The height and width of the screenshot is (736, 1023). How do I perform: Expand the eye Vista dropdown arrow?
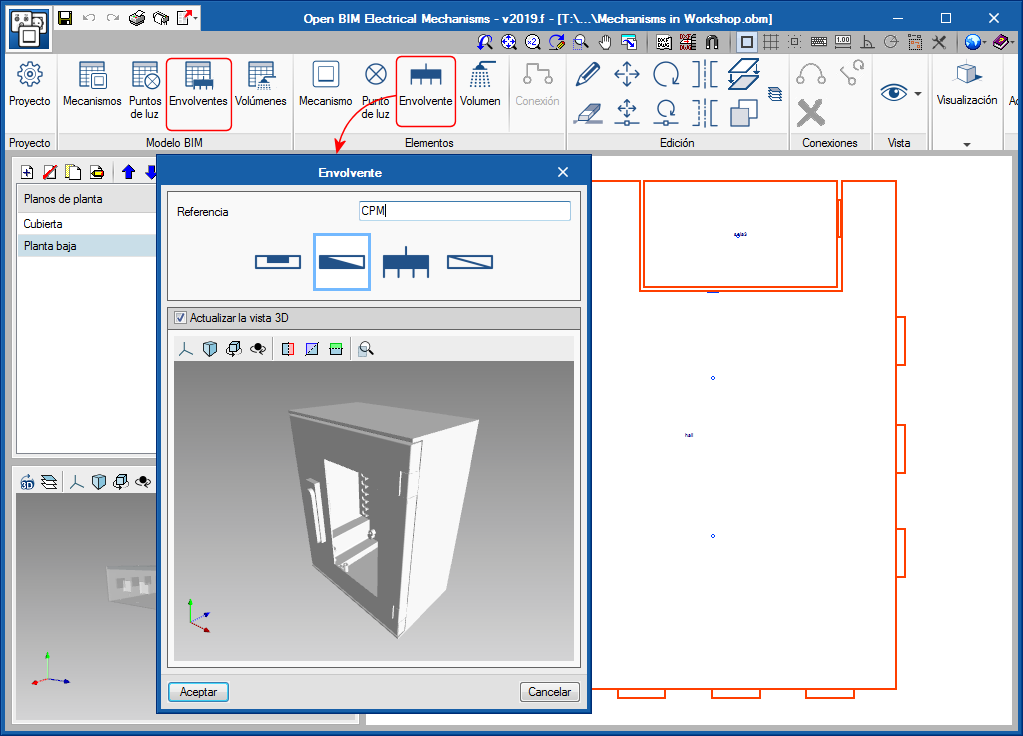click(x=918, y=94)
